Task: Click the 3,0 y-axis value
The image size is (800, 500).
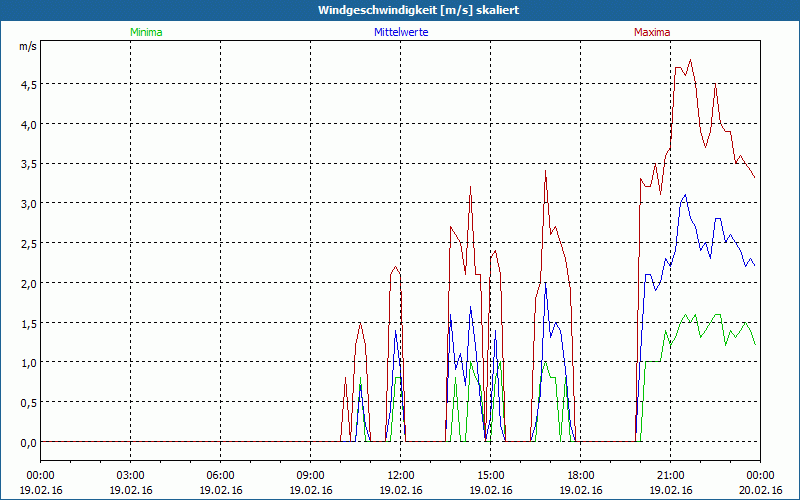Action: tap(29, 204)
